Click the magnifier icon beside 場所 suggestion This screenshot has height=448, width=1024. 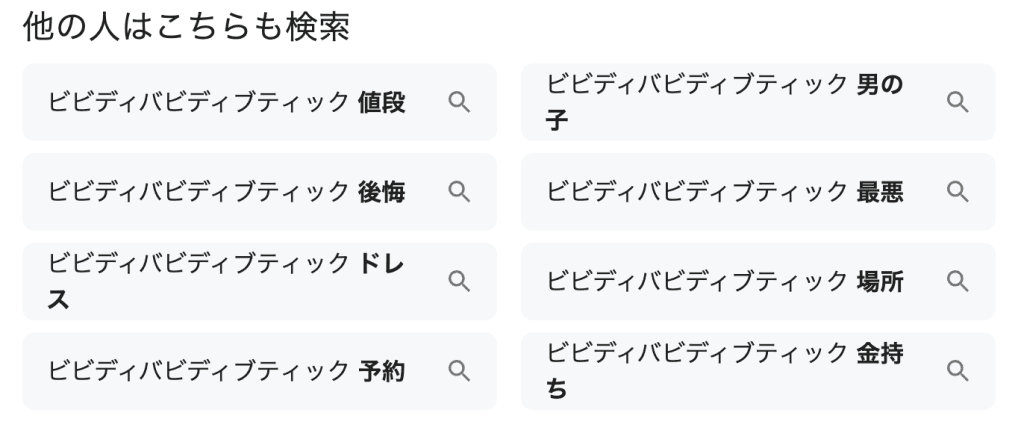[x=957, y=281]
